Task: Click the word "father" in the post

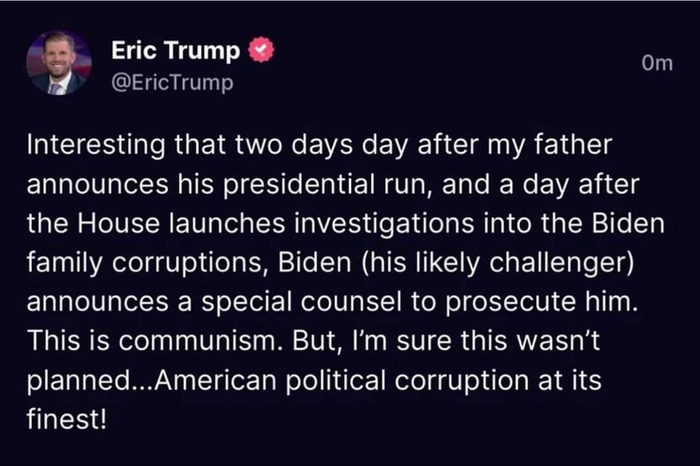Action: [x=576, y=145]
